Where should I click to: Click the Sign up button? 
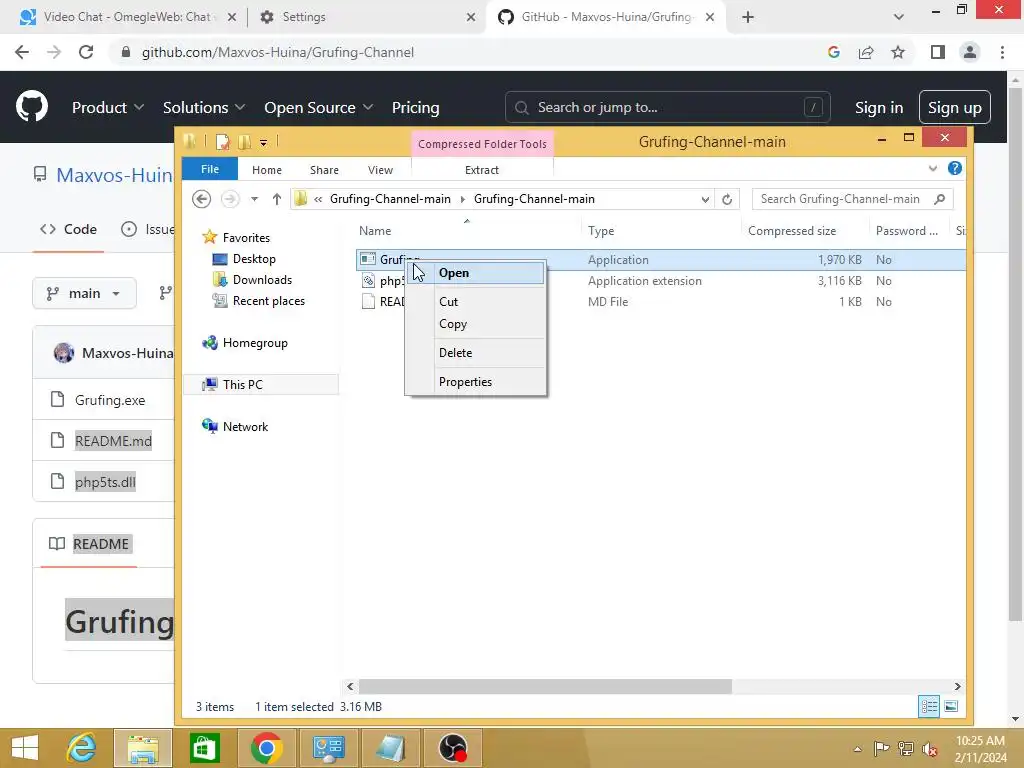pyautogui.click(x=954, y=108)
